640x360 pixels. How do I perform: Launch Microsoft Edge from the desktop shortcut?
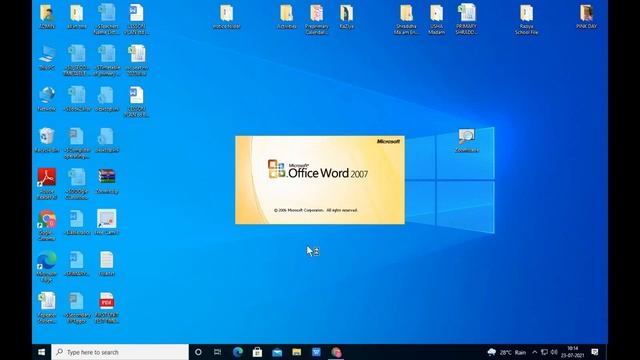point(47,267)
